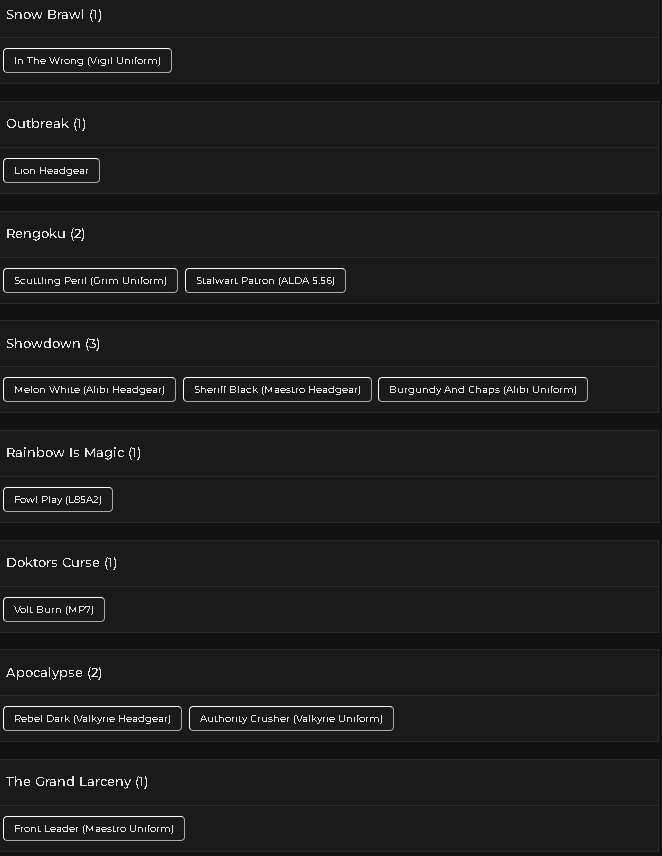The height and width of the screenshot is (856, 662).
Task: Click Sheriff Black (Maestro Headgear) tag
Action: pos(277,389)
